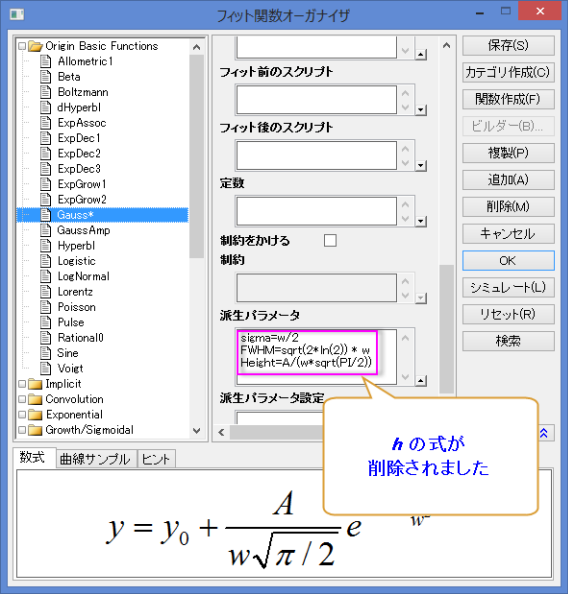Click the Hyperbl function document icon
This screenshot has width=568, height=594.
click(x=45, y=245)
